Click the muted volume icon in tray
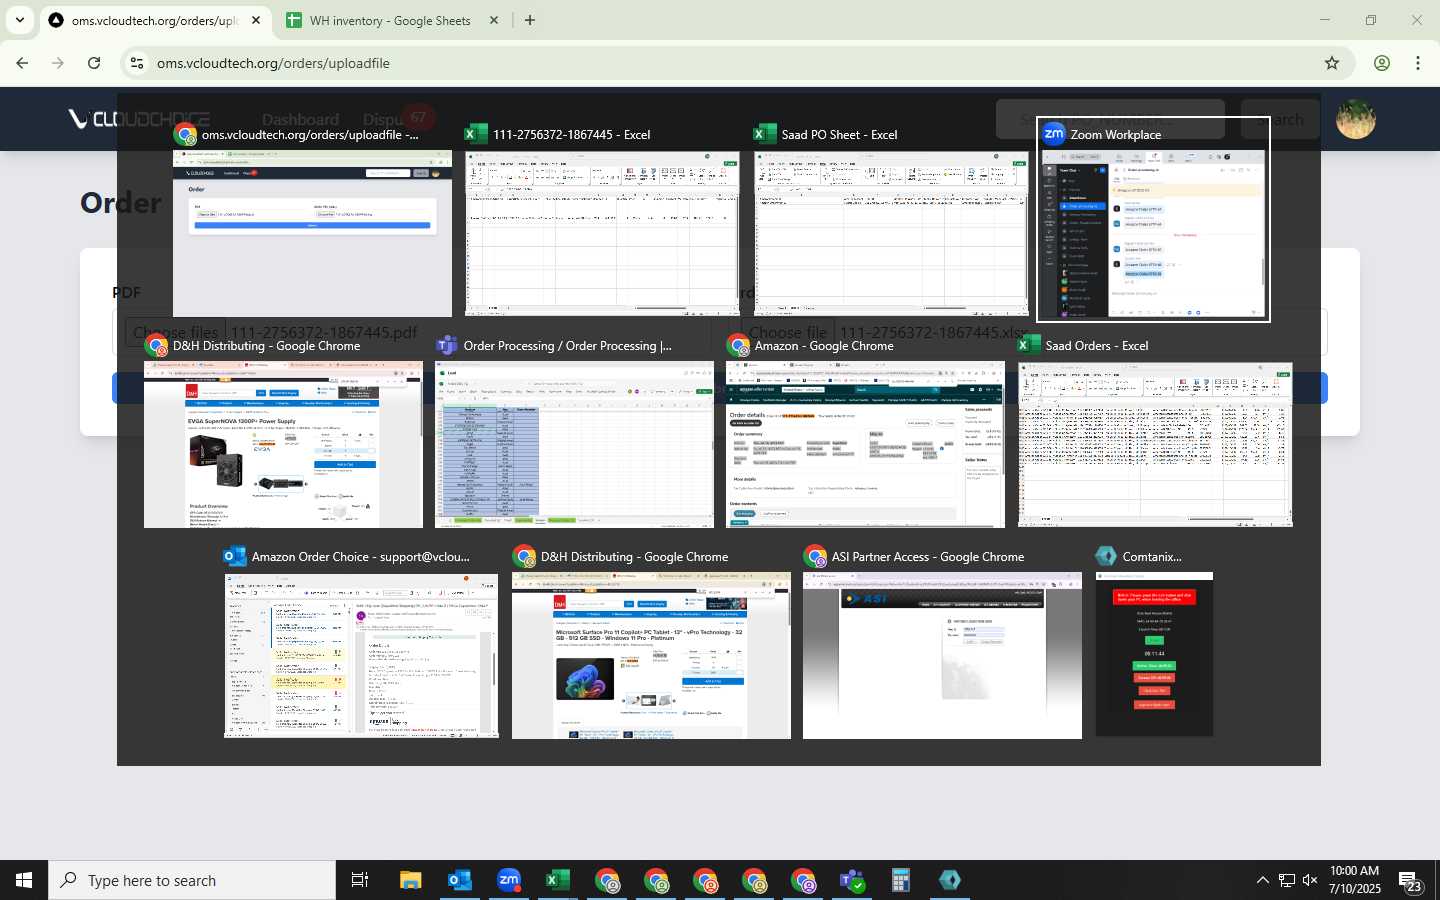Viewport: 1440px width, 900px height. coord(1310,880)
